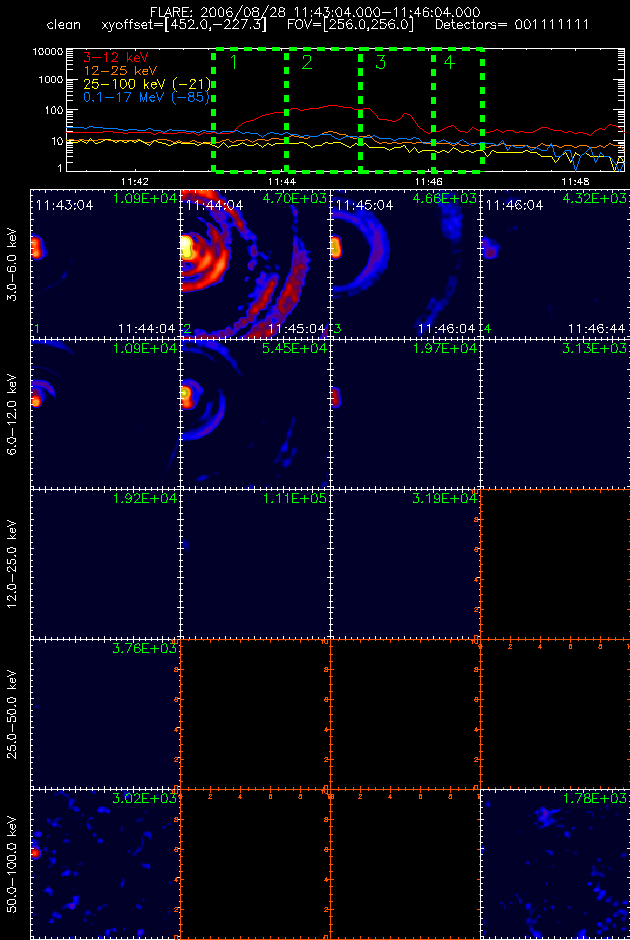The width and height of the screenshot is (630, 940).
Task: Click the "11:46:44" end time stamp
Action: click(x=596, y=329)
